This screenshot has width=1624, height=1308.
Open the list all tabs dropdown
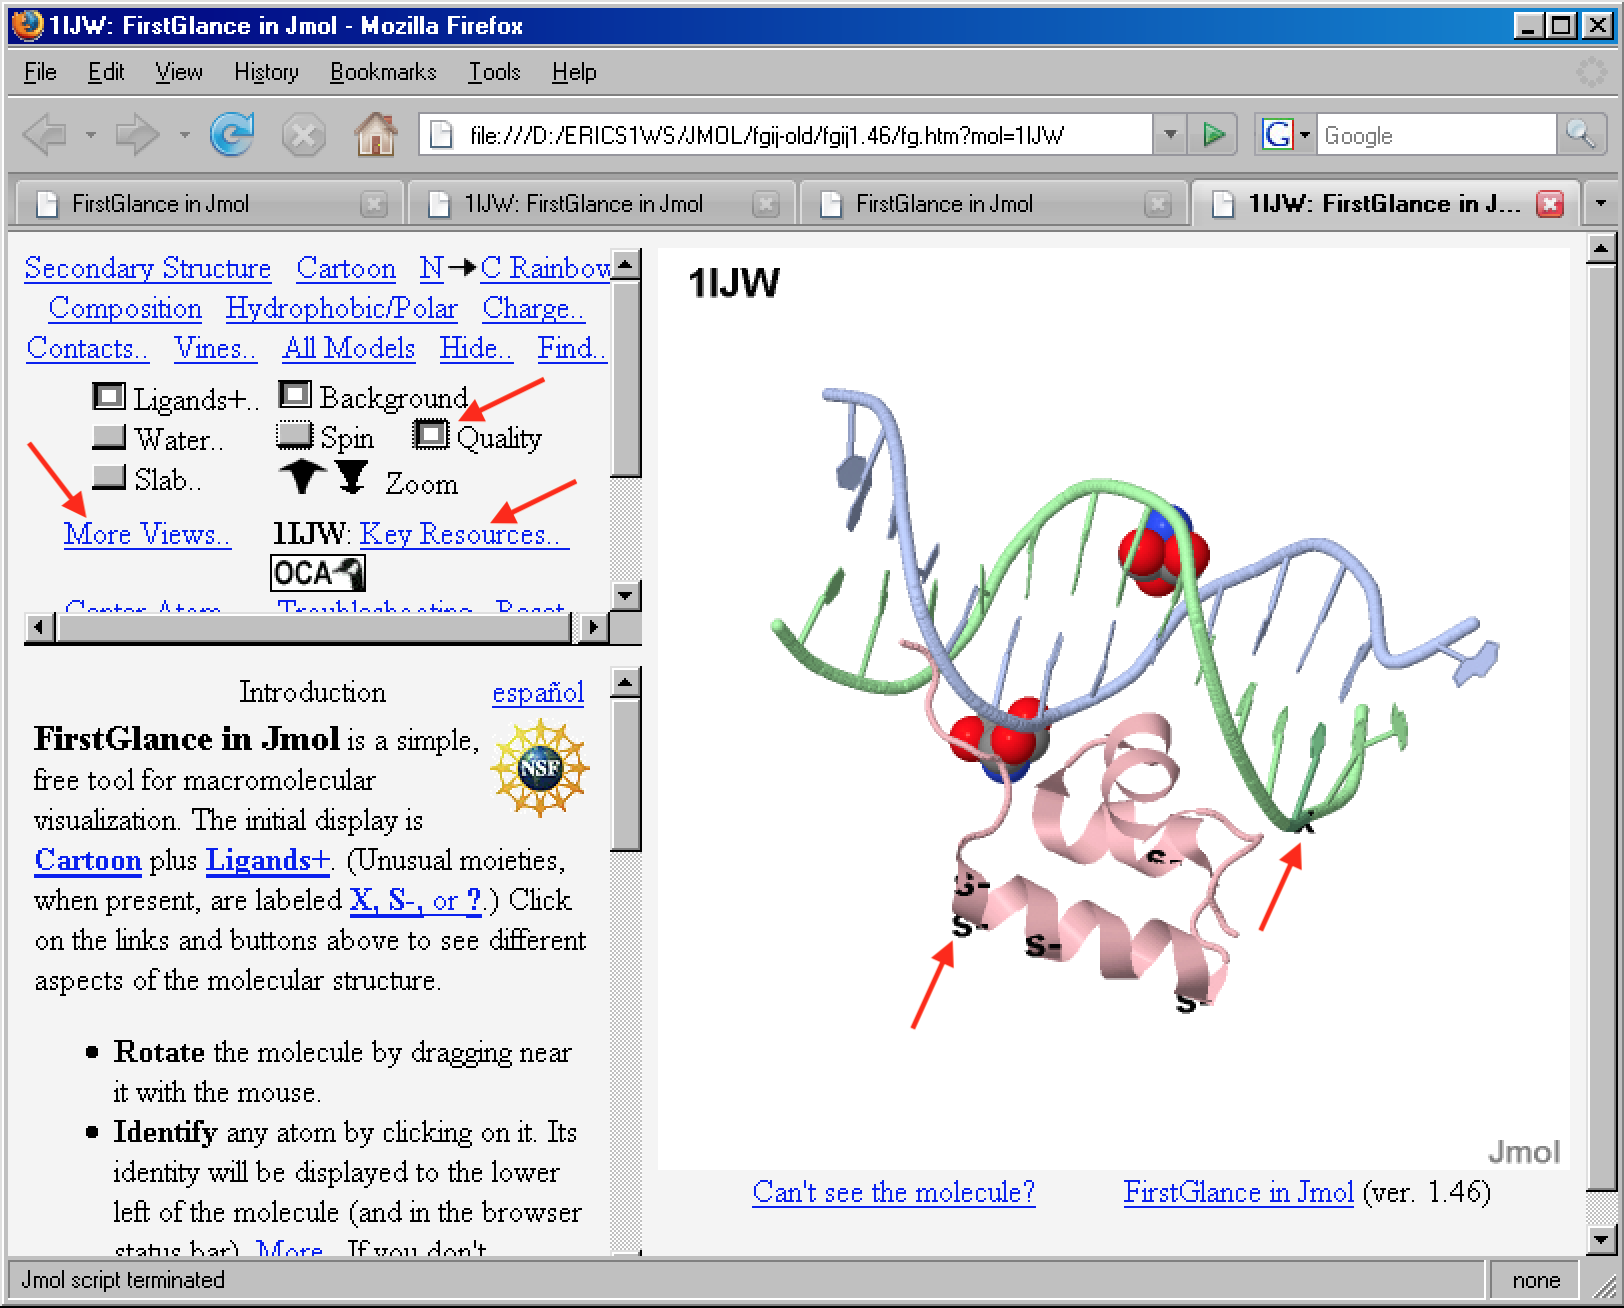(1600, 204)
